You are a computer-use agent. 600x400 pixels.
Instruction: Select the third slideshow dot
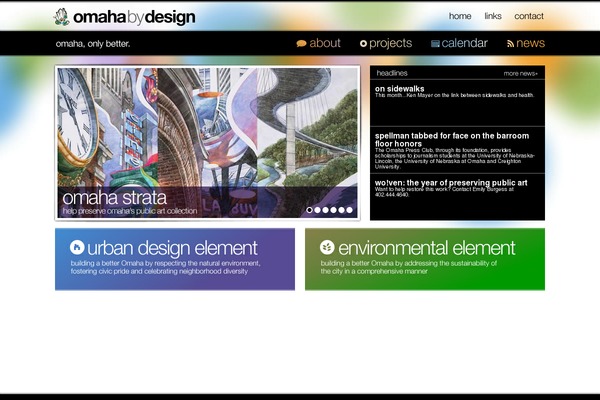(325, 210)
